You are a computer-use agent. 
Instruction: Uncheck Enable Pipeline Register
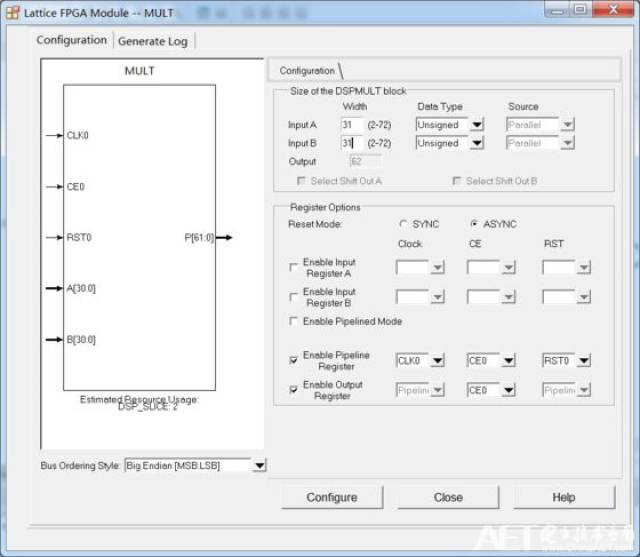(293, 360)
